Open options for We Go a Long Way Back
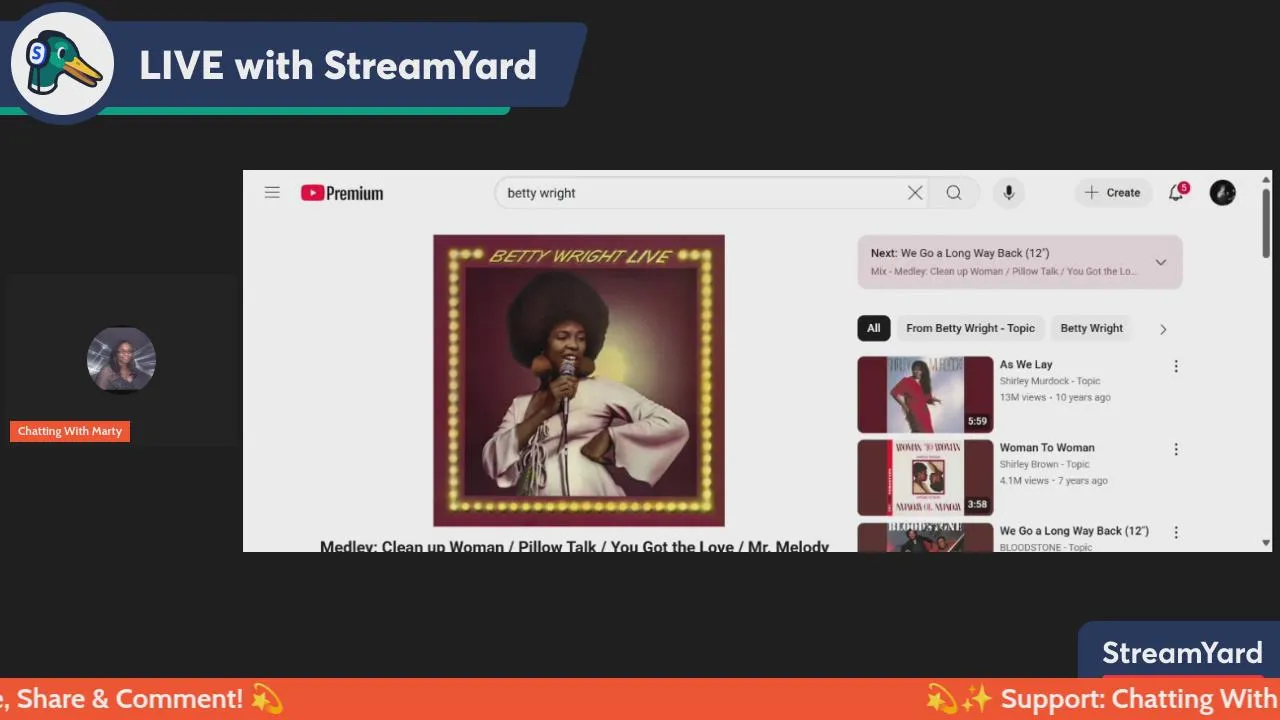This screenshot has width=1280, height=720. (x=1176, y=532)
